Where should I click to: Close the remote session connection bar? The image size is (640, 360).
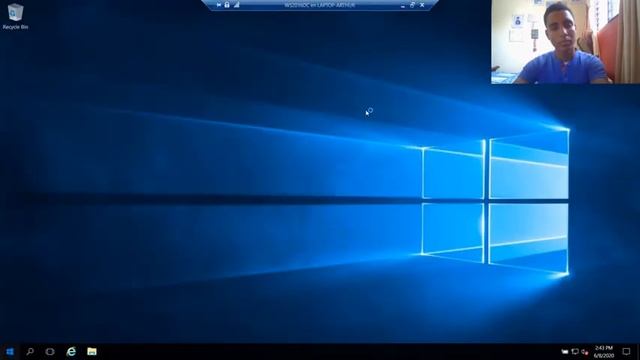click(422, 5)
